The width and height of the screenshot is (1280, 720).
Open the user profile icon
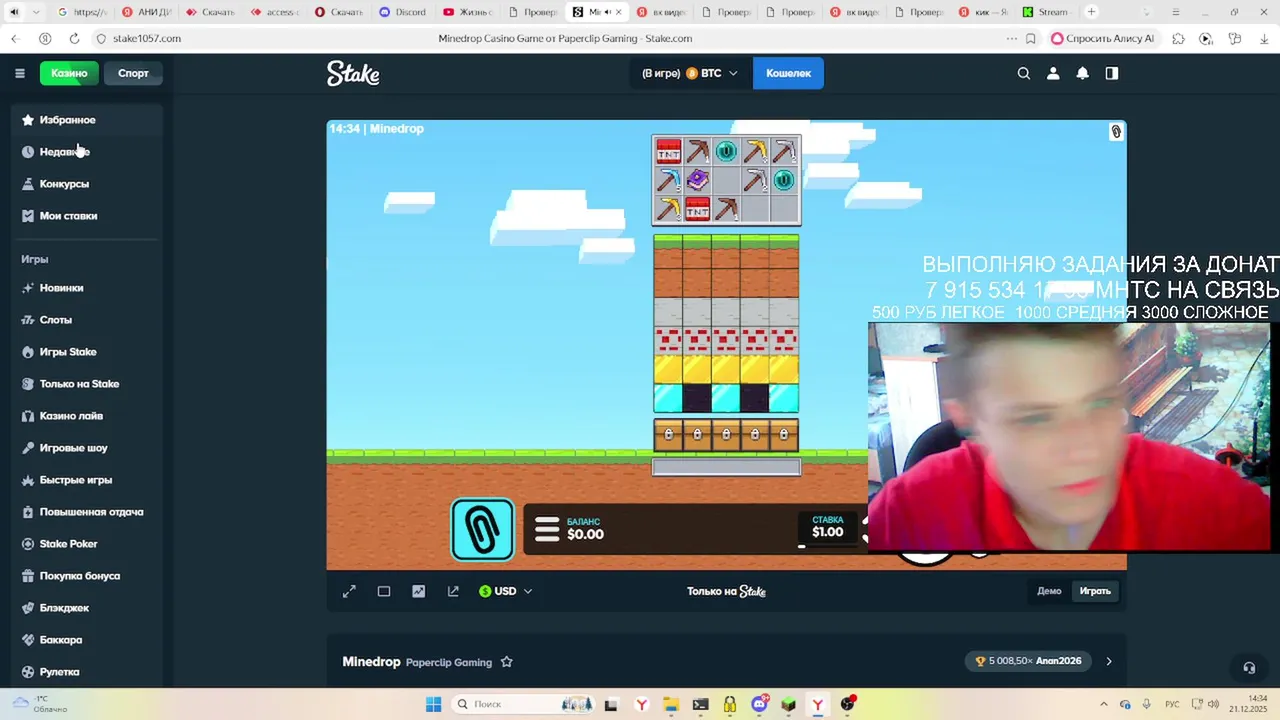(1053, 73)
